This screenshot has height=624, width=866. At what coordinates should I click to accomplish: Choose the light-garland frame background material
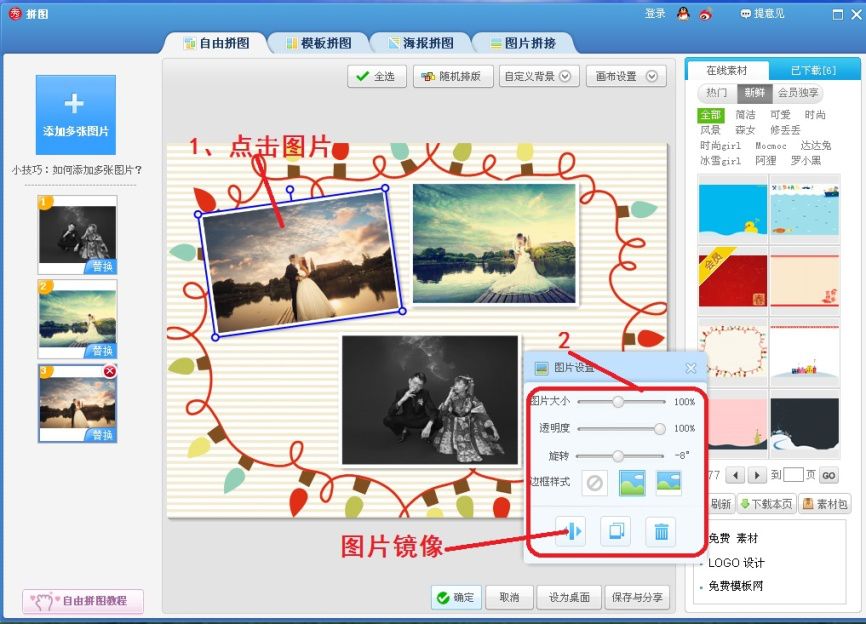click(733, 353)
